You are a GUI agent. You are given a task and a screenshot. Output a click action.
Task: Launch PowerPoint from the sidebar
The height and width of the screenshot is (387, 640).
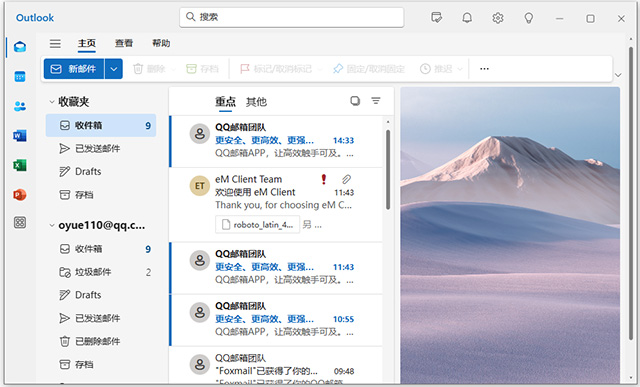point(20,195)
